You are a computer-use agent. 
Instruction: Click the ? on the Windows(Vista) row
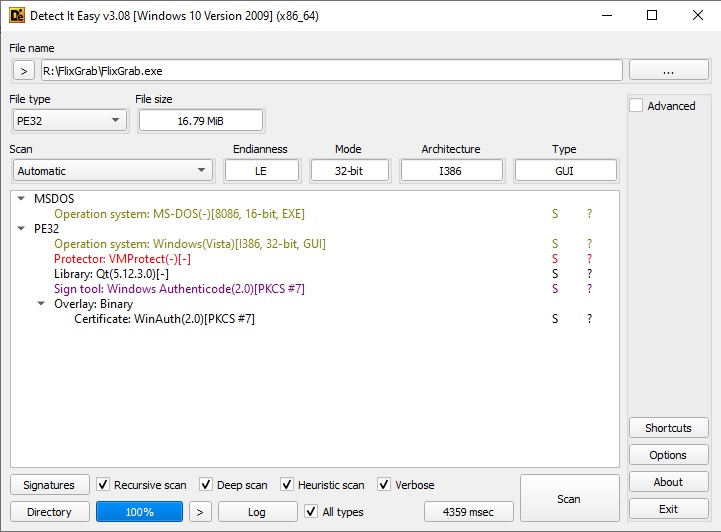click(589, 244)
